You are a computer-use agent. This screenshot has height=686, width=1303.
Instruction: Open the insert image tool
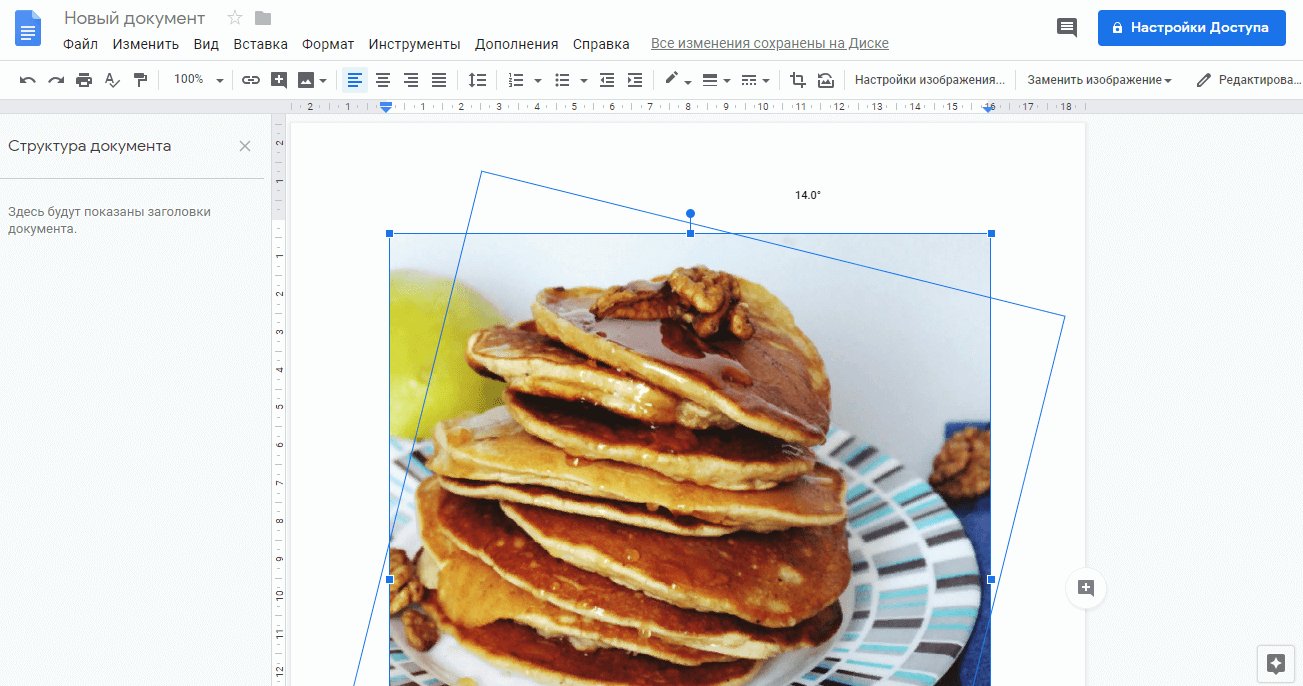click(x=305, y=79)
